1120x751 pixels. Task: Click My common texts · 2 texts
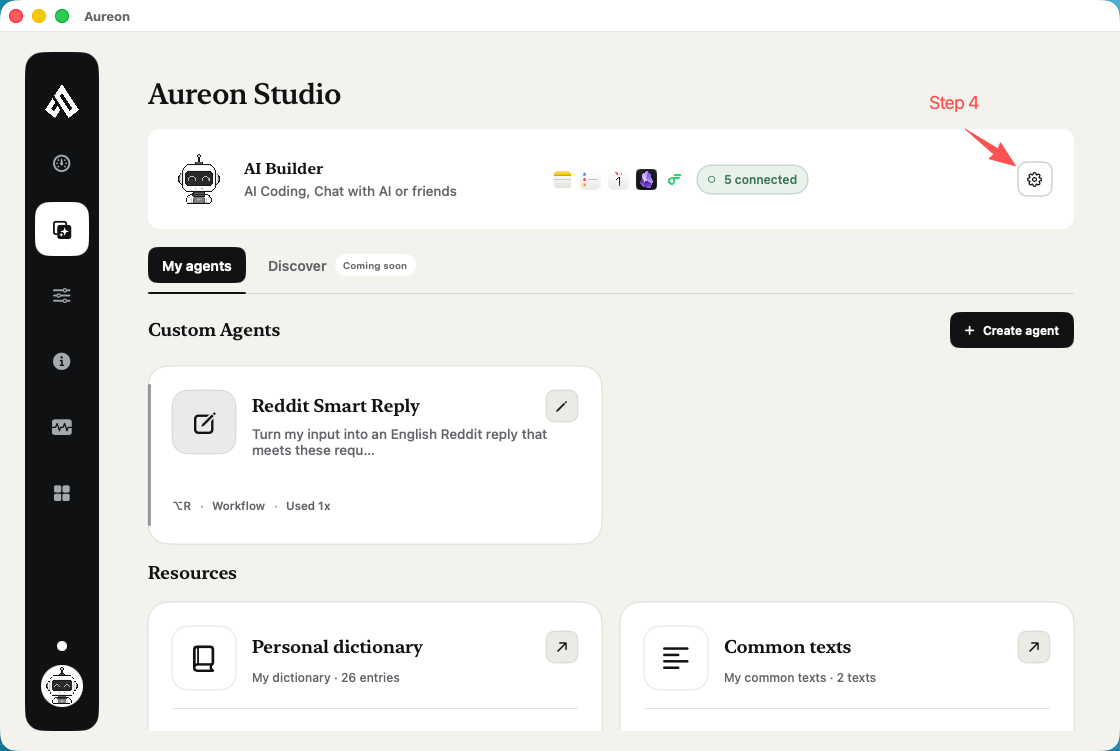tap(800, 677)
